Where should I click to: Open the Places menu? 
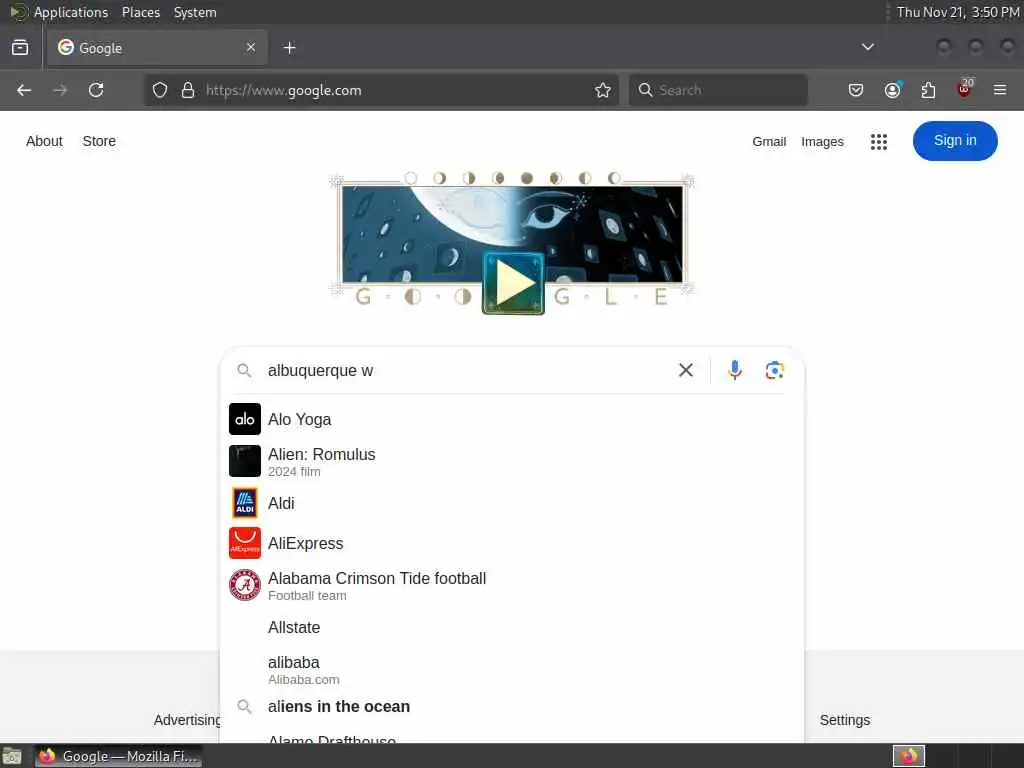(140, 12)
